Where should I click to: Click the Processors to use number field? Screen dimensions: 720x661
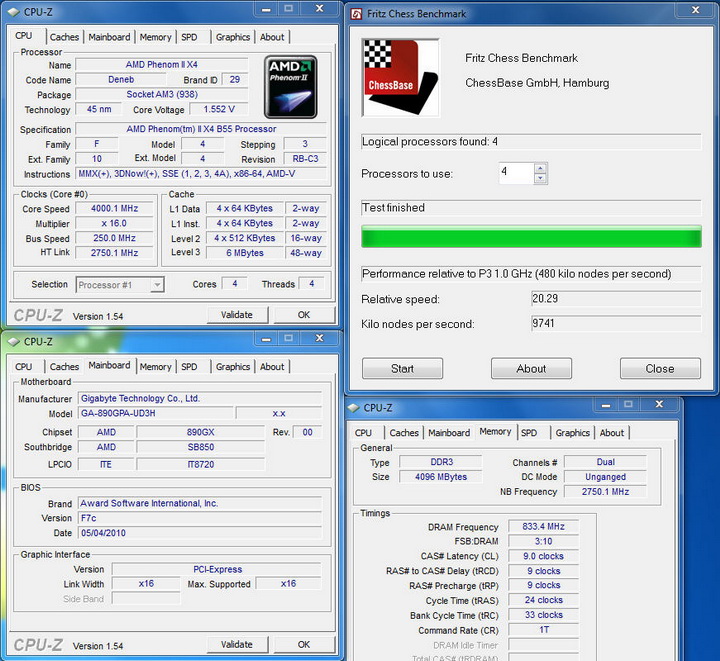[517, 173]
